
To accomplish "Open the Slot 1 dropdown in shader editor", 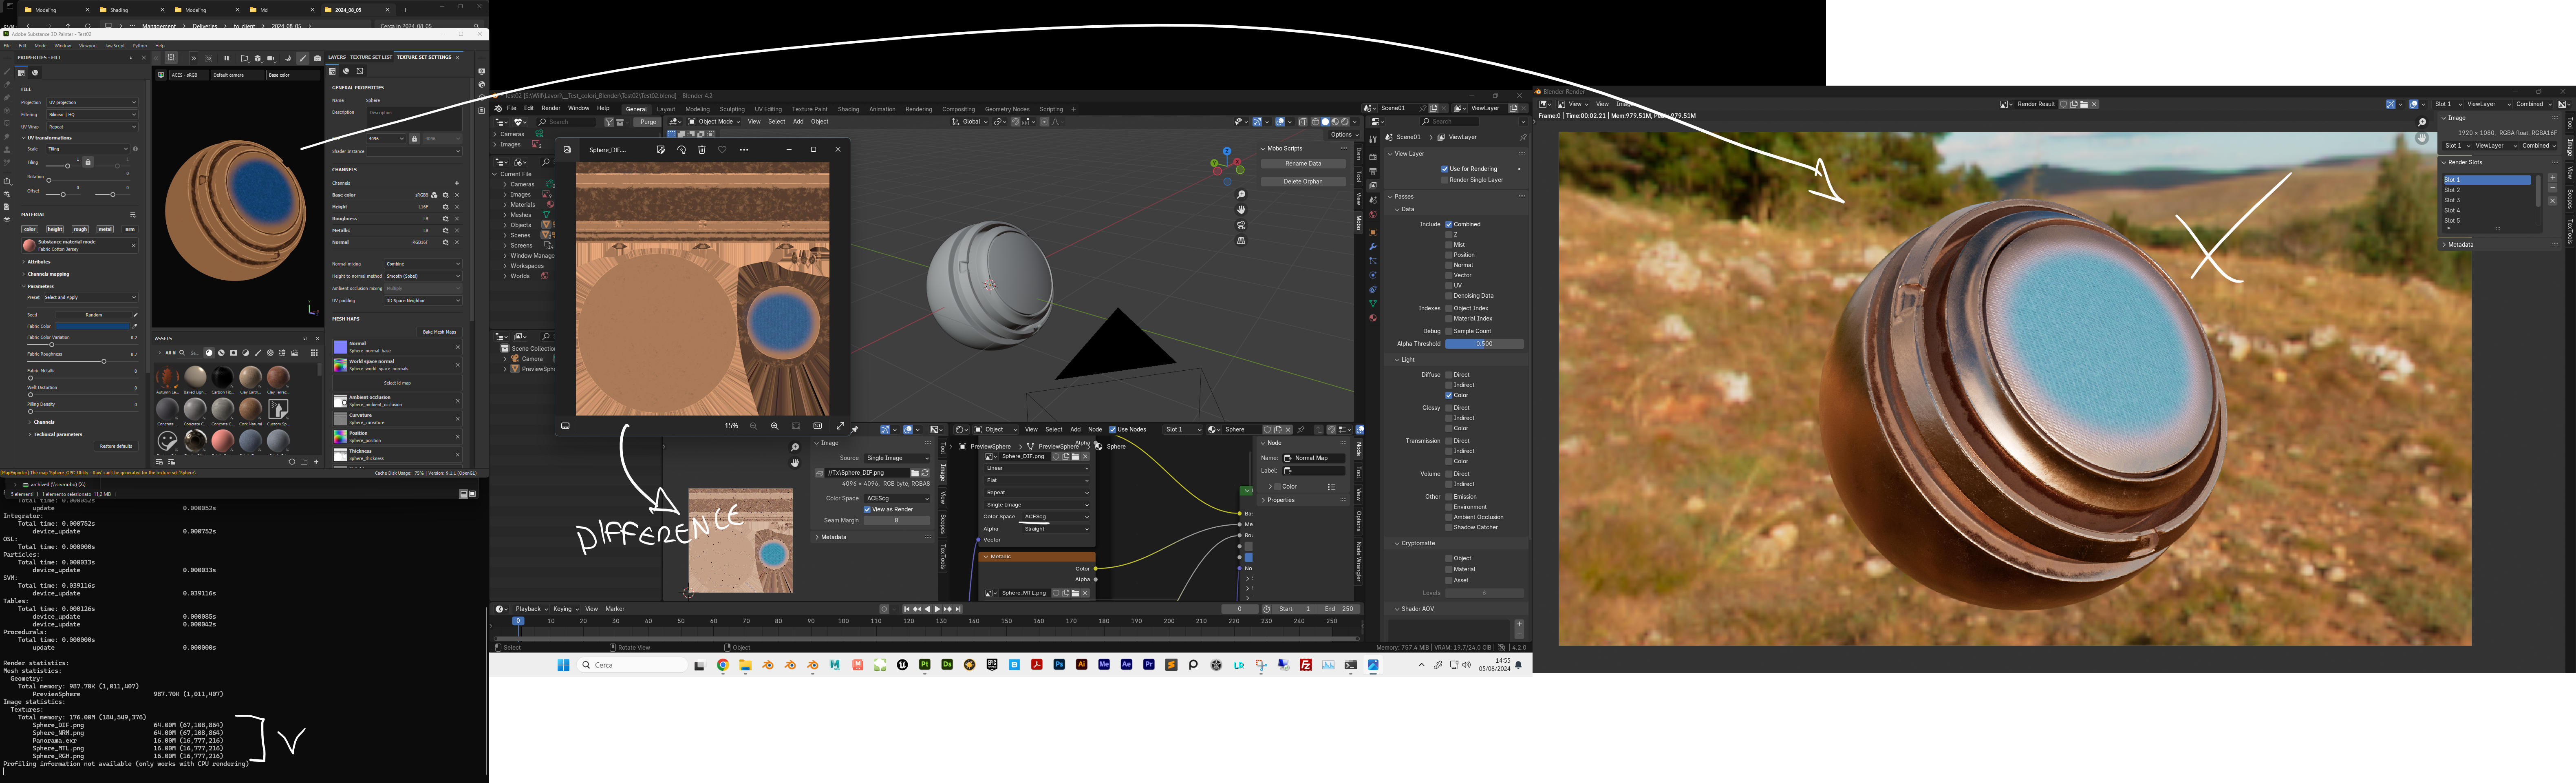I will point(1183,430).
